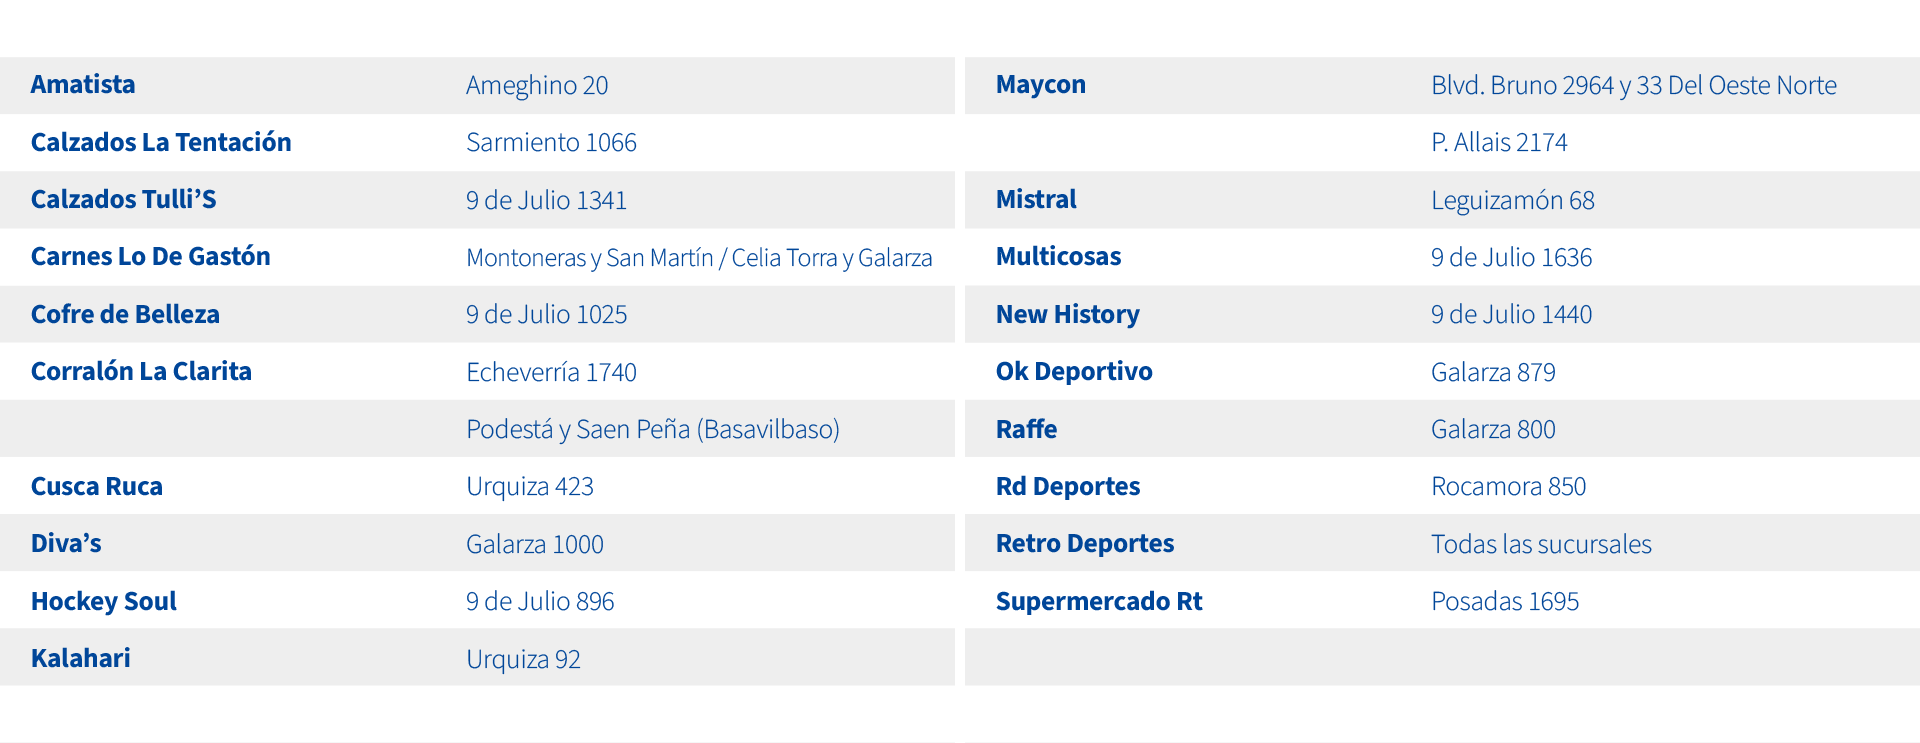The width and height of the screenshot is (1920, 743).
Task: Select the Supermercado Rt entry
Action: (1098, 601)
